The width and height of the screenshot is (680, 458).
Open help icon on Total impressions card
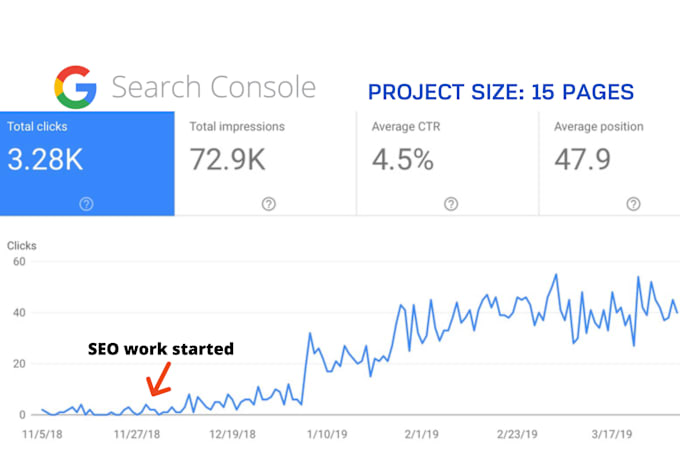click(x=269, y=204)
